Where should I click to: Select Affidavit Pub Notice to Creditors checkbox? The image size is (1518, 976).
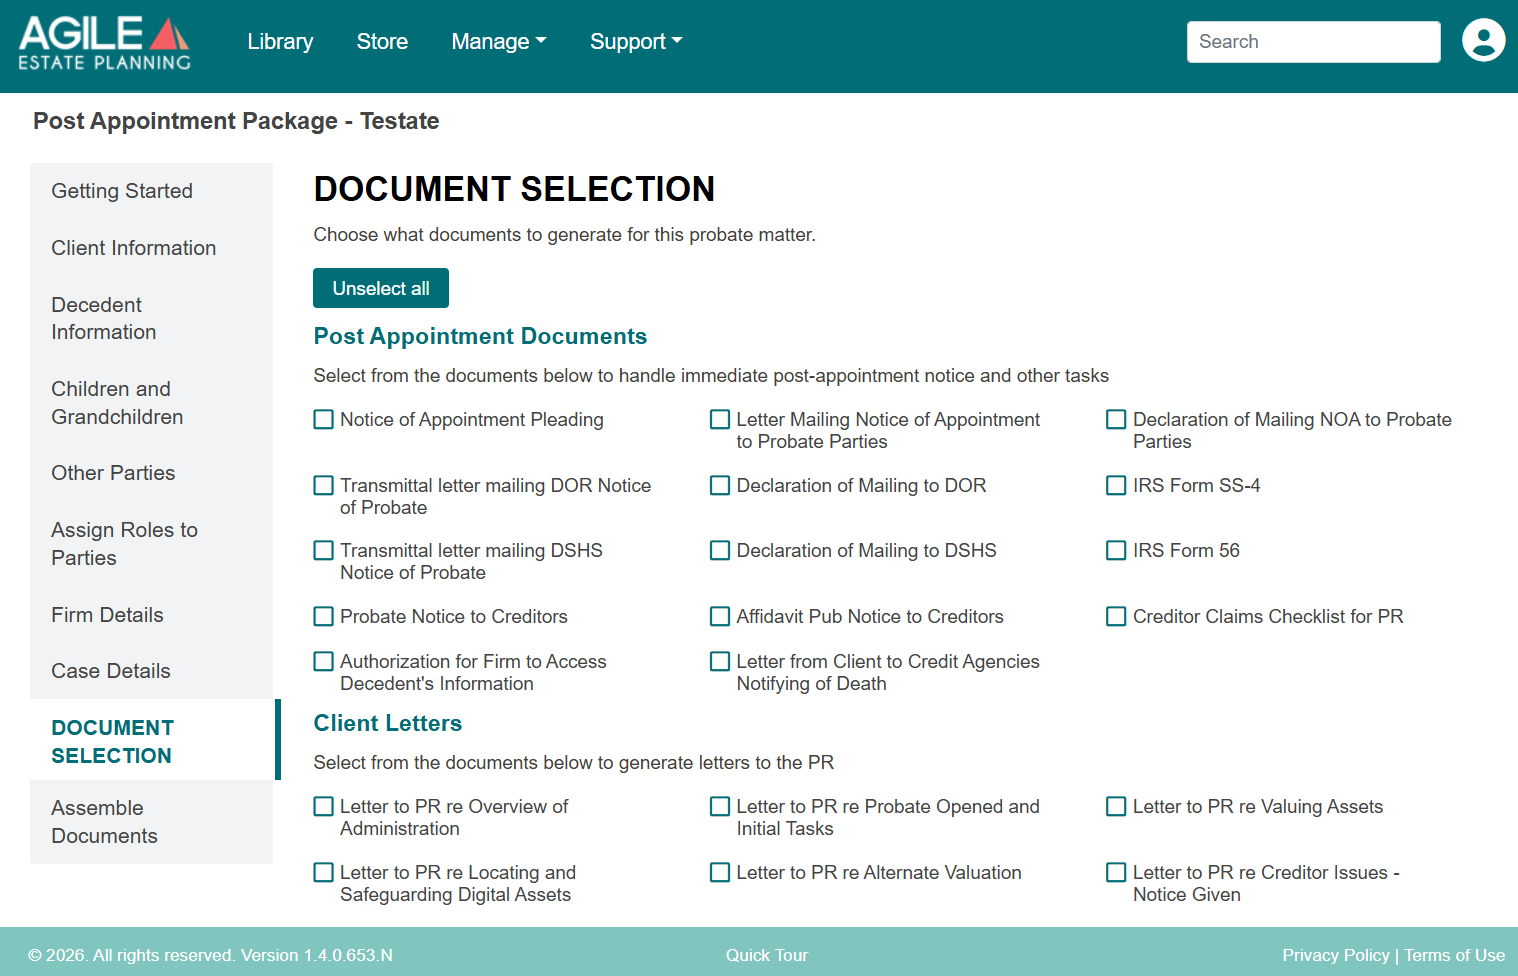720,617
